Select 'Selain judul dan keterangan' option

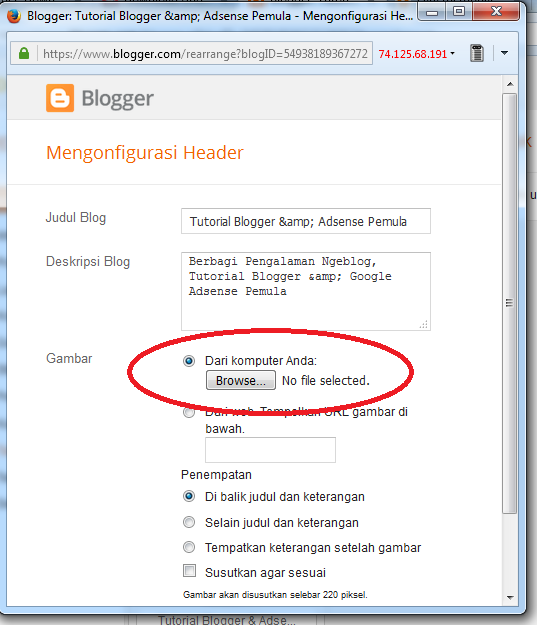(189, 522)
